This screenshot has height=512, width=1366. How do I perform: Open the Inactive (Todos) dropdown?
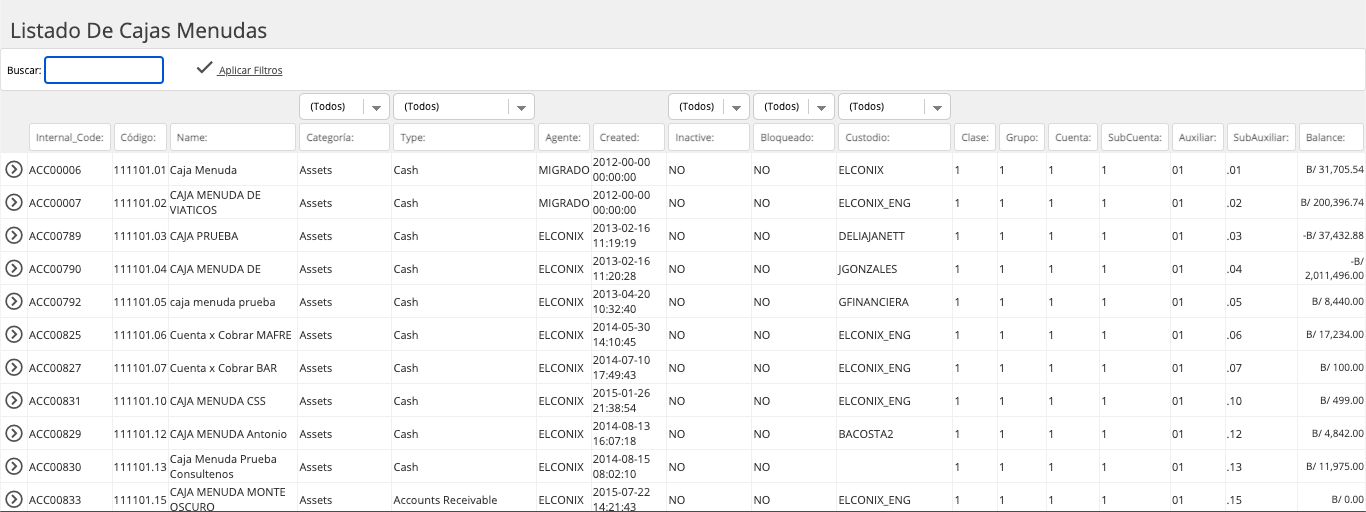click(709, 106)
